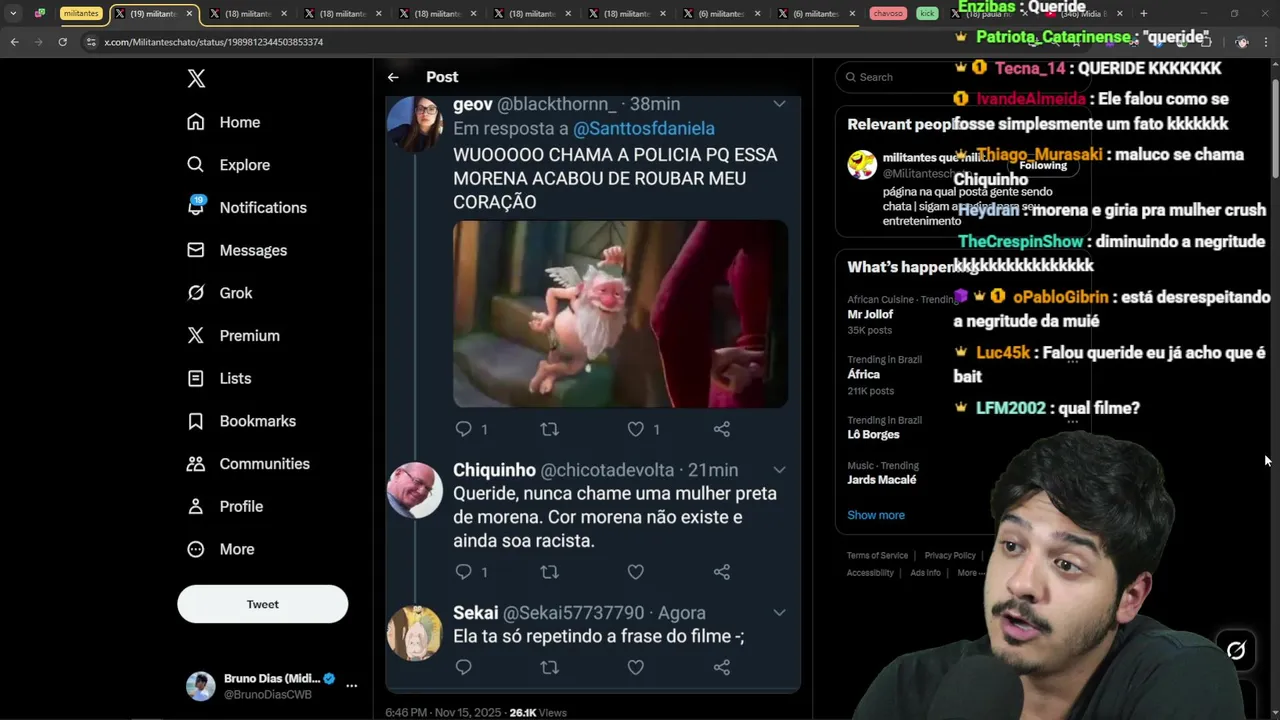Open the gnome GIF in geov's post
The height and width of the screenshot is (720, 1280).
coord(620,314)
